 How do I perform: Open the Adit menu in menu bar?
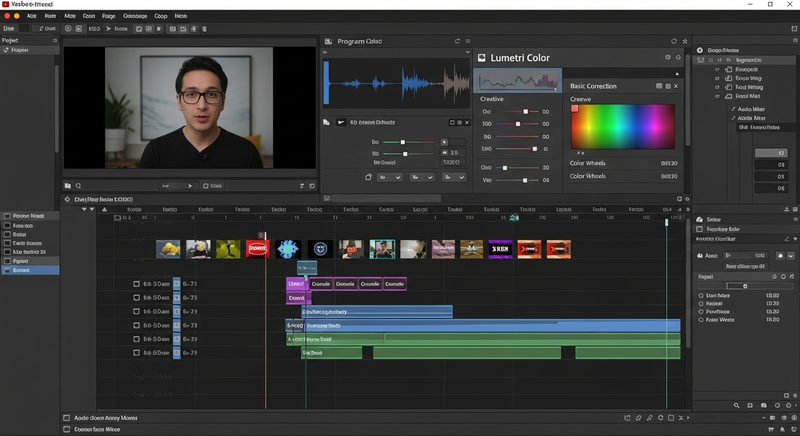point(32,16)
